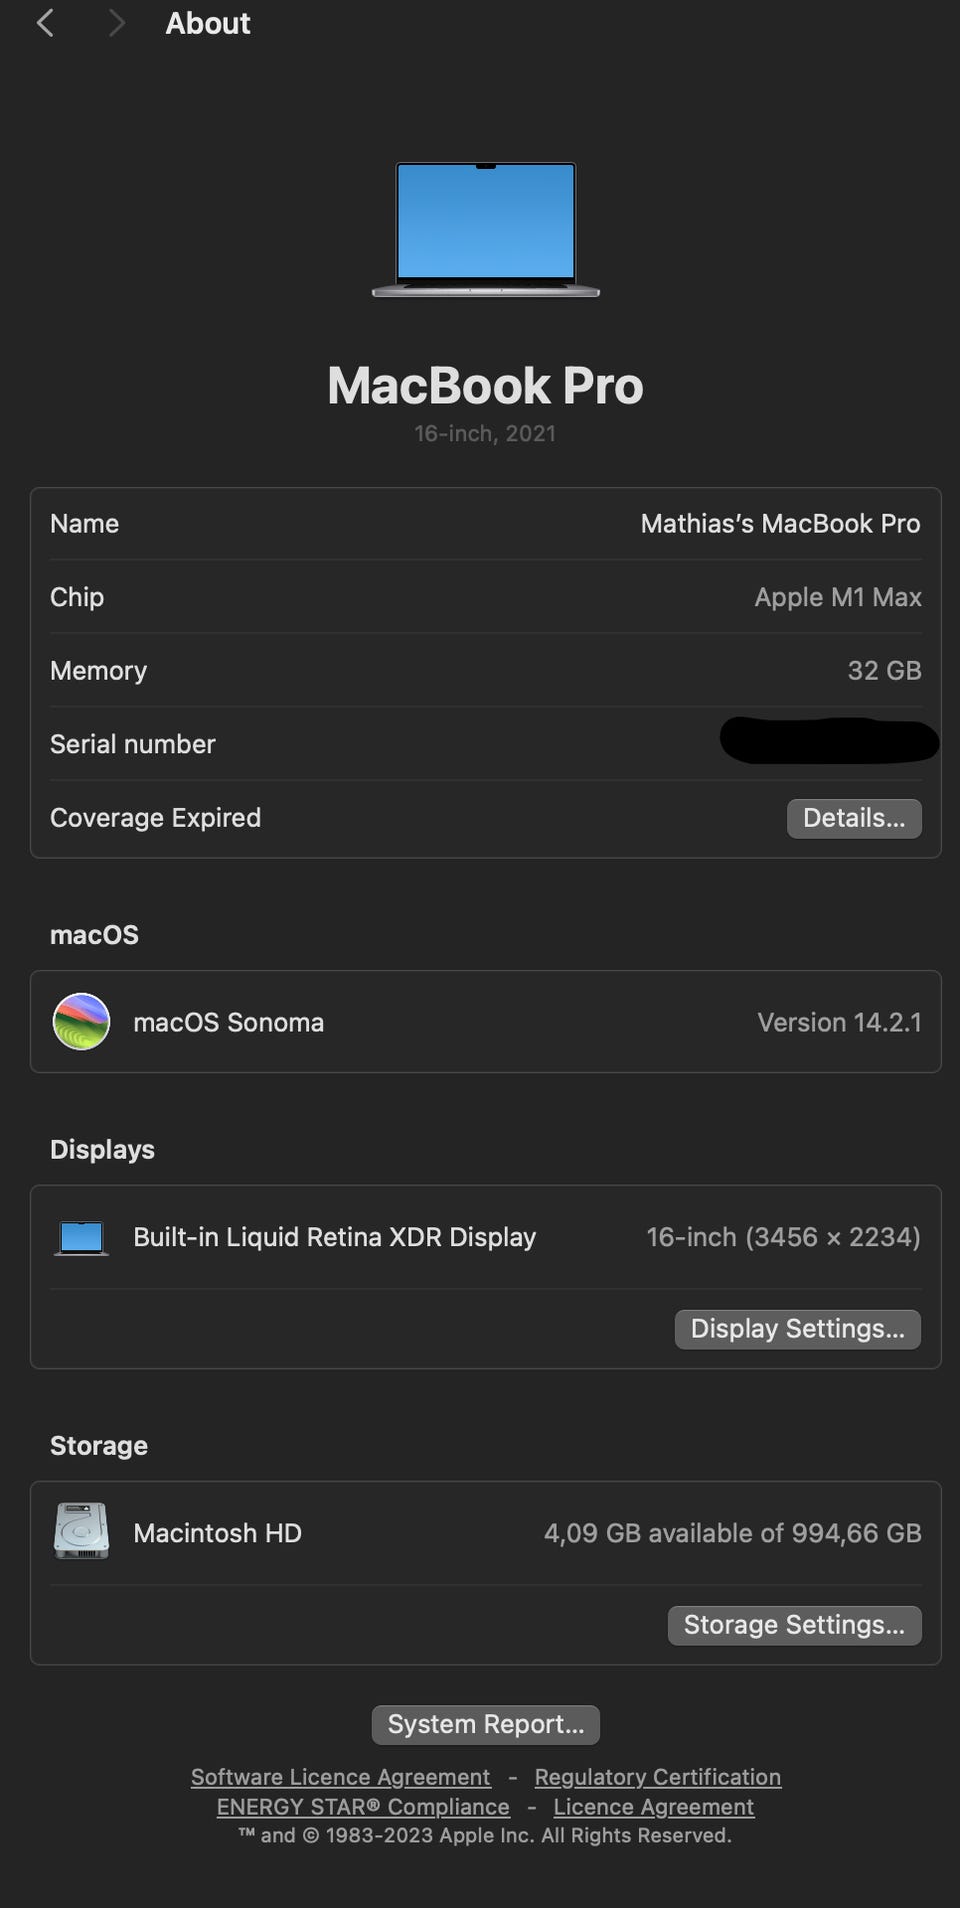Open the Licence Agreement link

point(653,1807)
